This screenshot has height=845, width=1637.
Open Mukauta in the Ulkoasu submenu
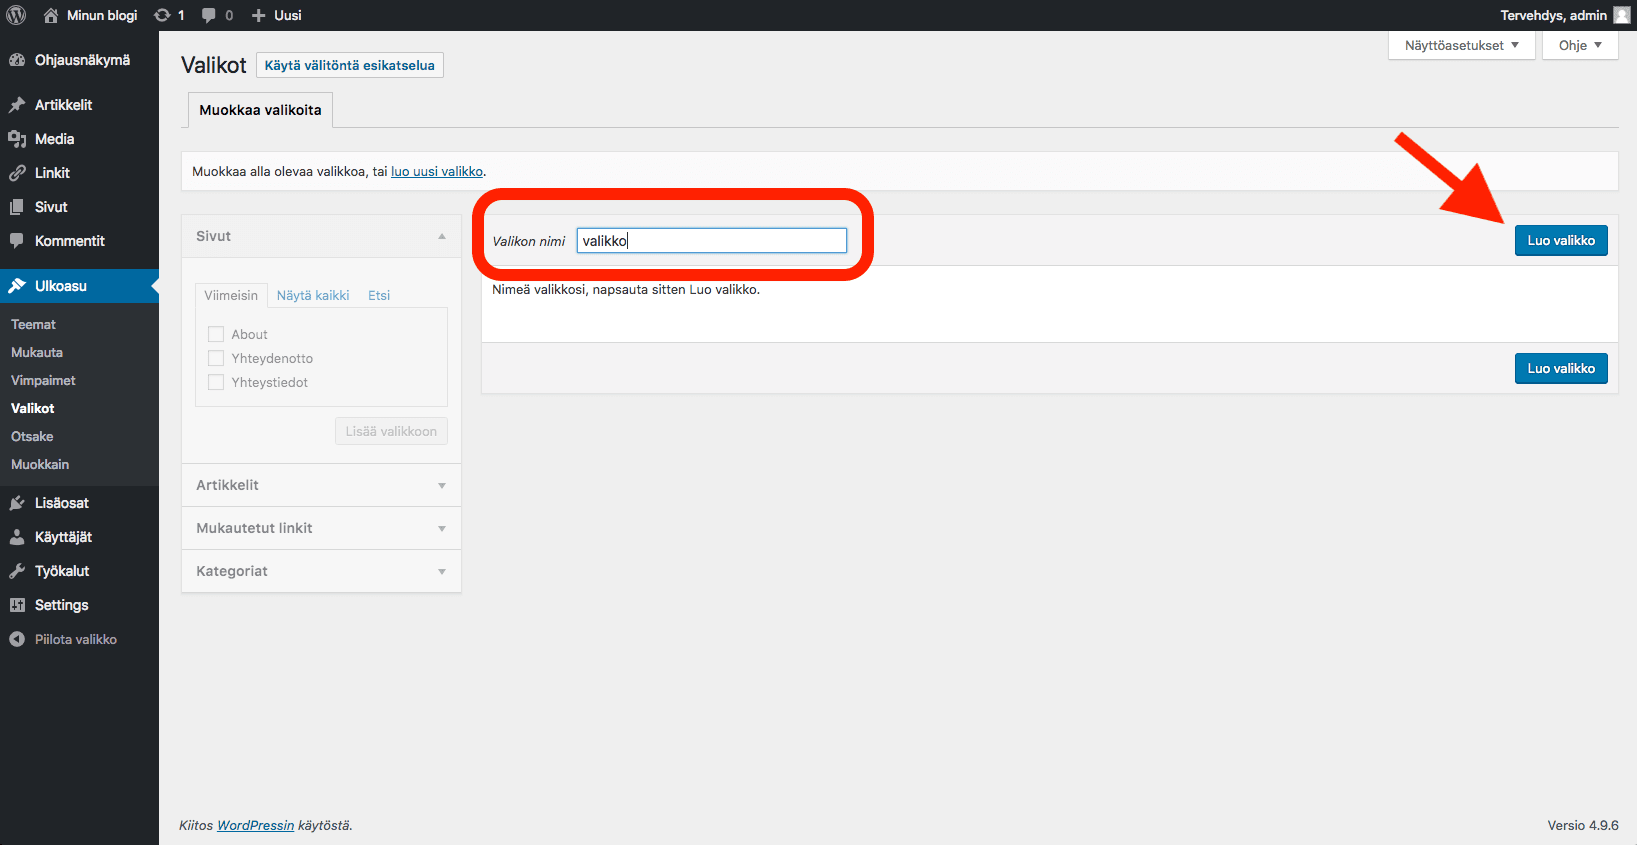pyautogui.click(x=37, y=352)
